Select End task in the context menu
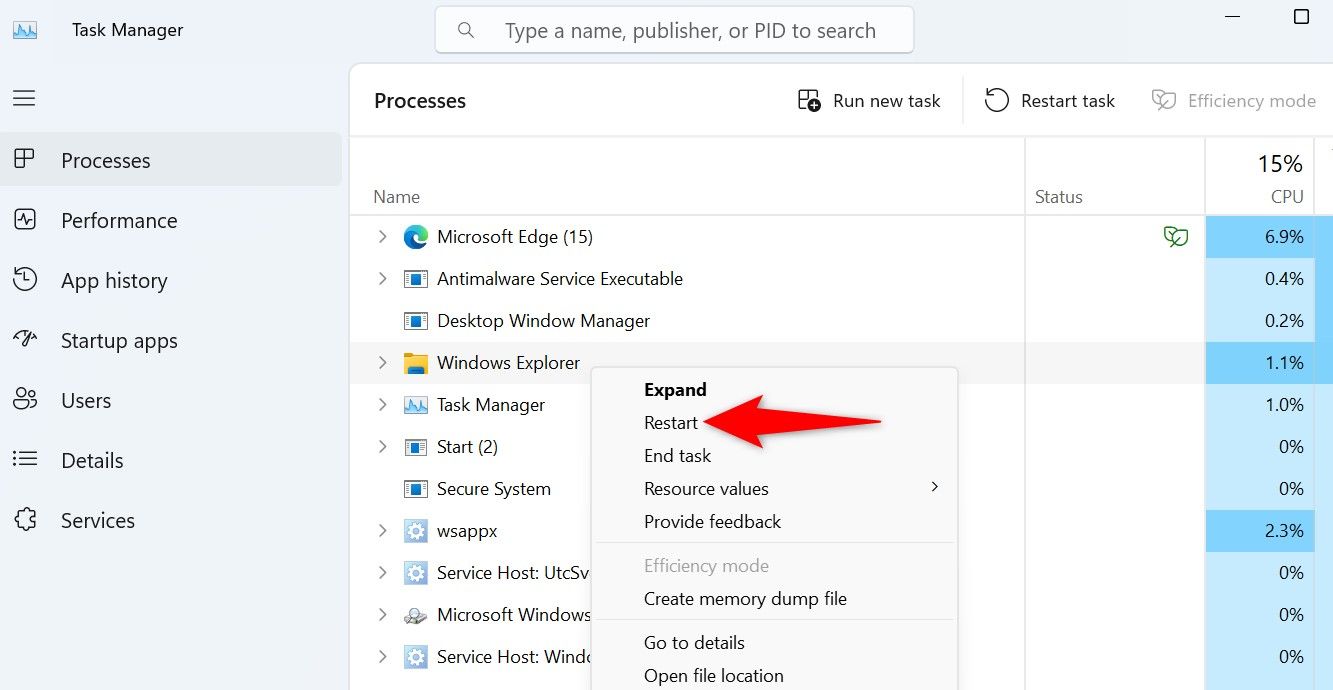The width and height of the screenshot is (1333, 690). [677, 456]
